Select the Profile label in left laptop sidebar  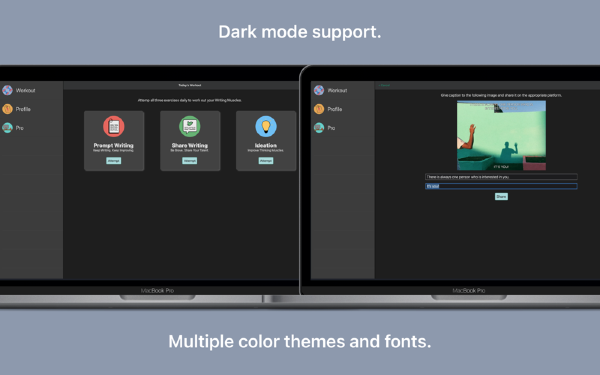tap(23, 109)
